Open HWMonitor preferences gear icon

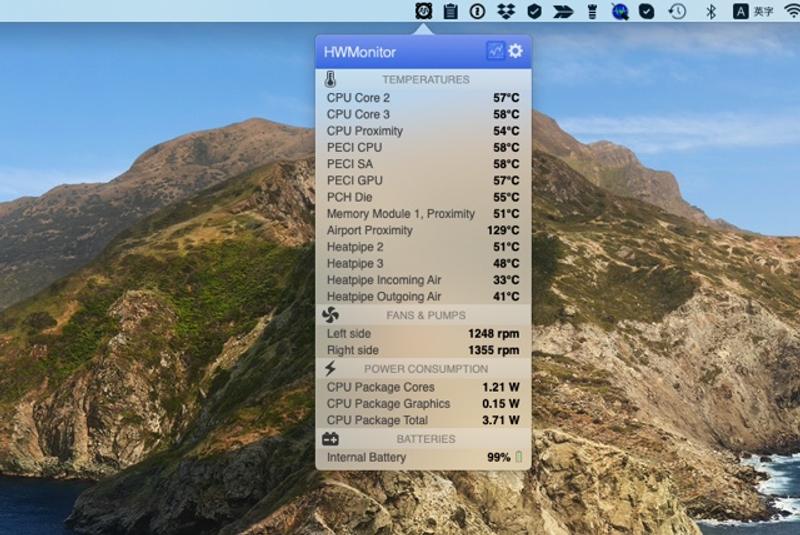tap(516, 51)
